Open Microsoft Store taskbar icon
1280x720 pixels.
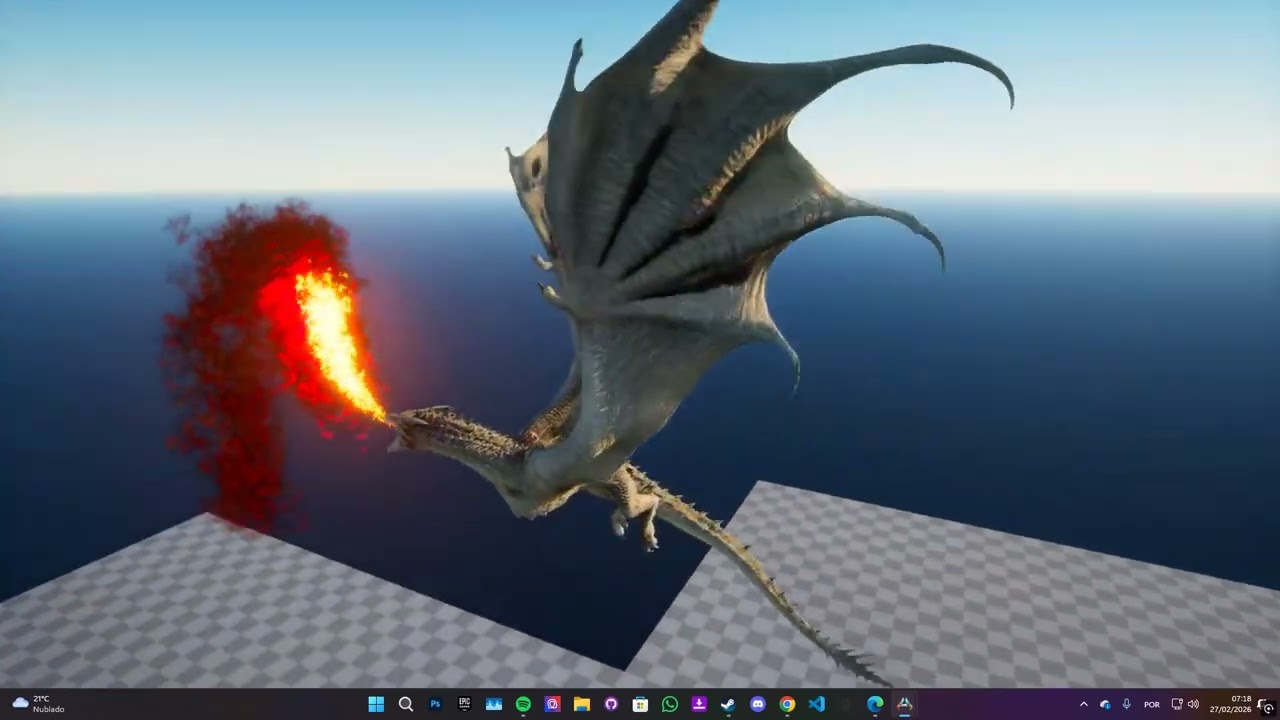point(640,704)
